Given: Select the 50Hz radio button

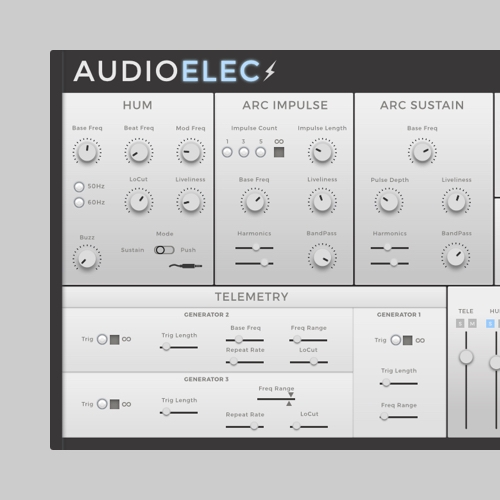Looking at the screenshot, I should click(79, 187).
